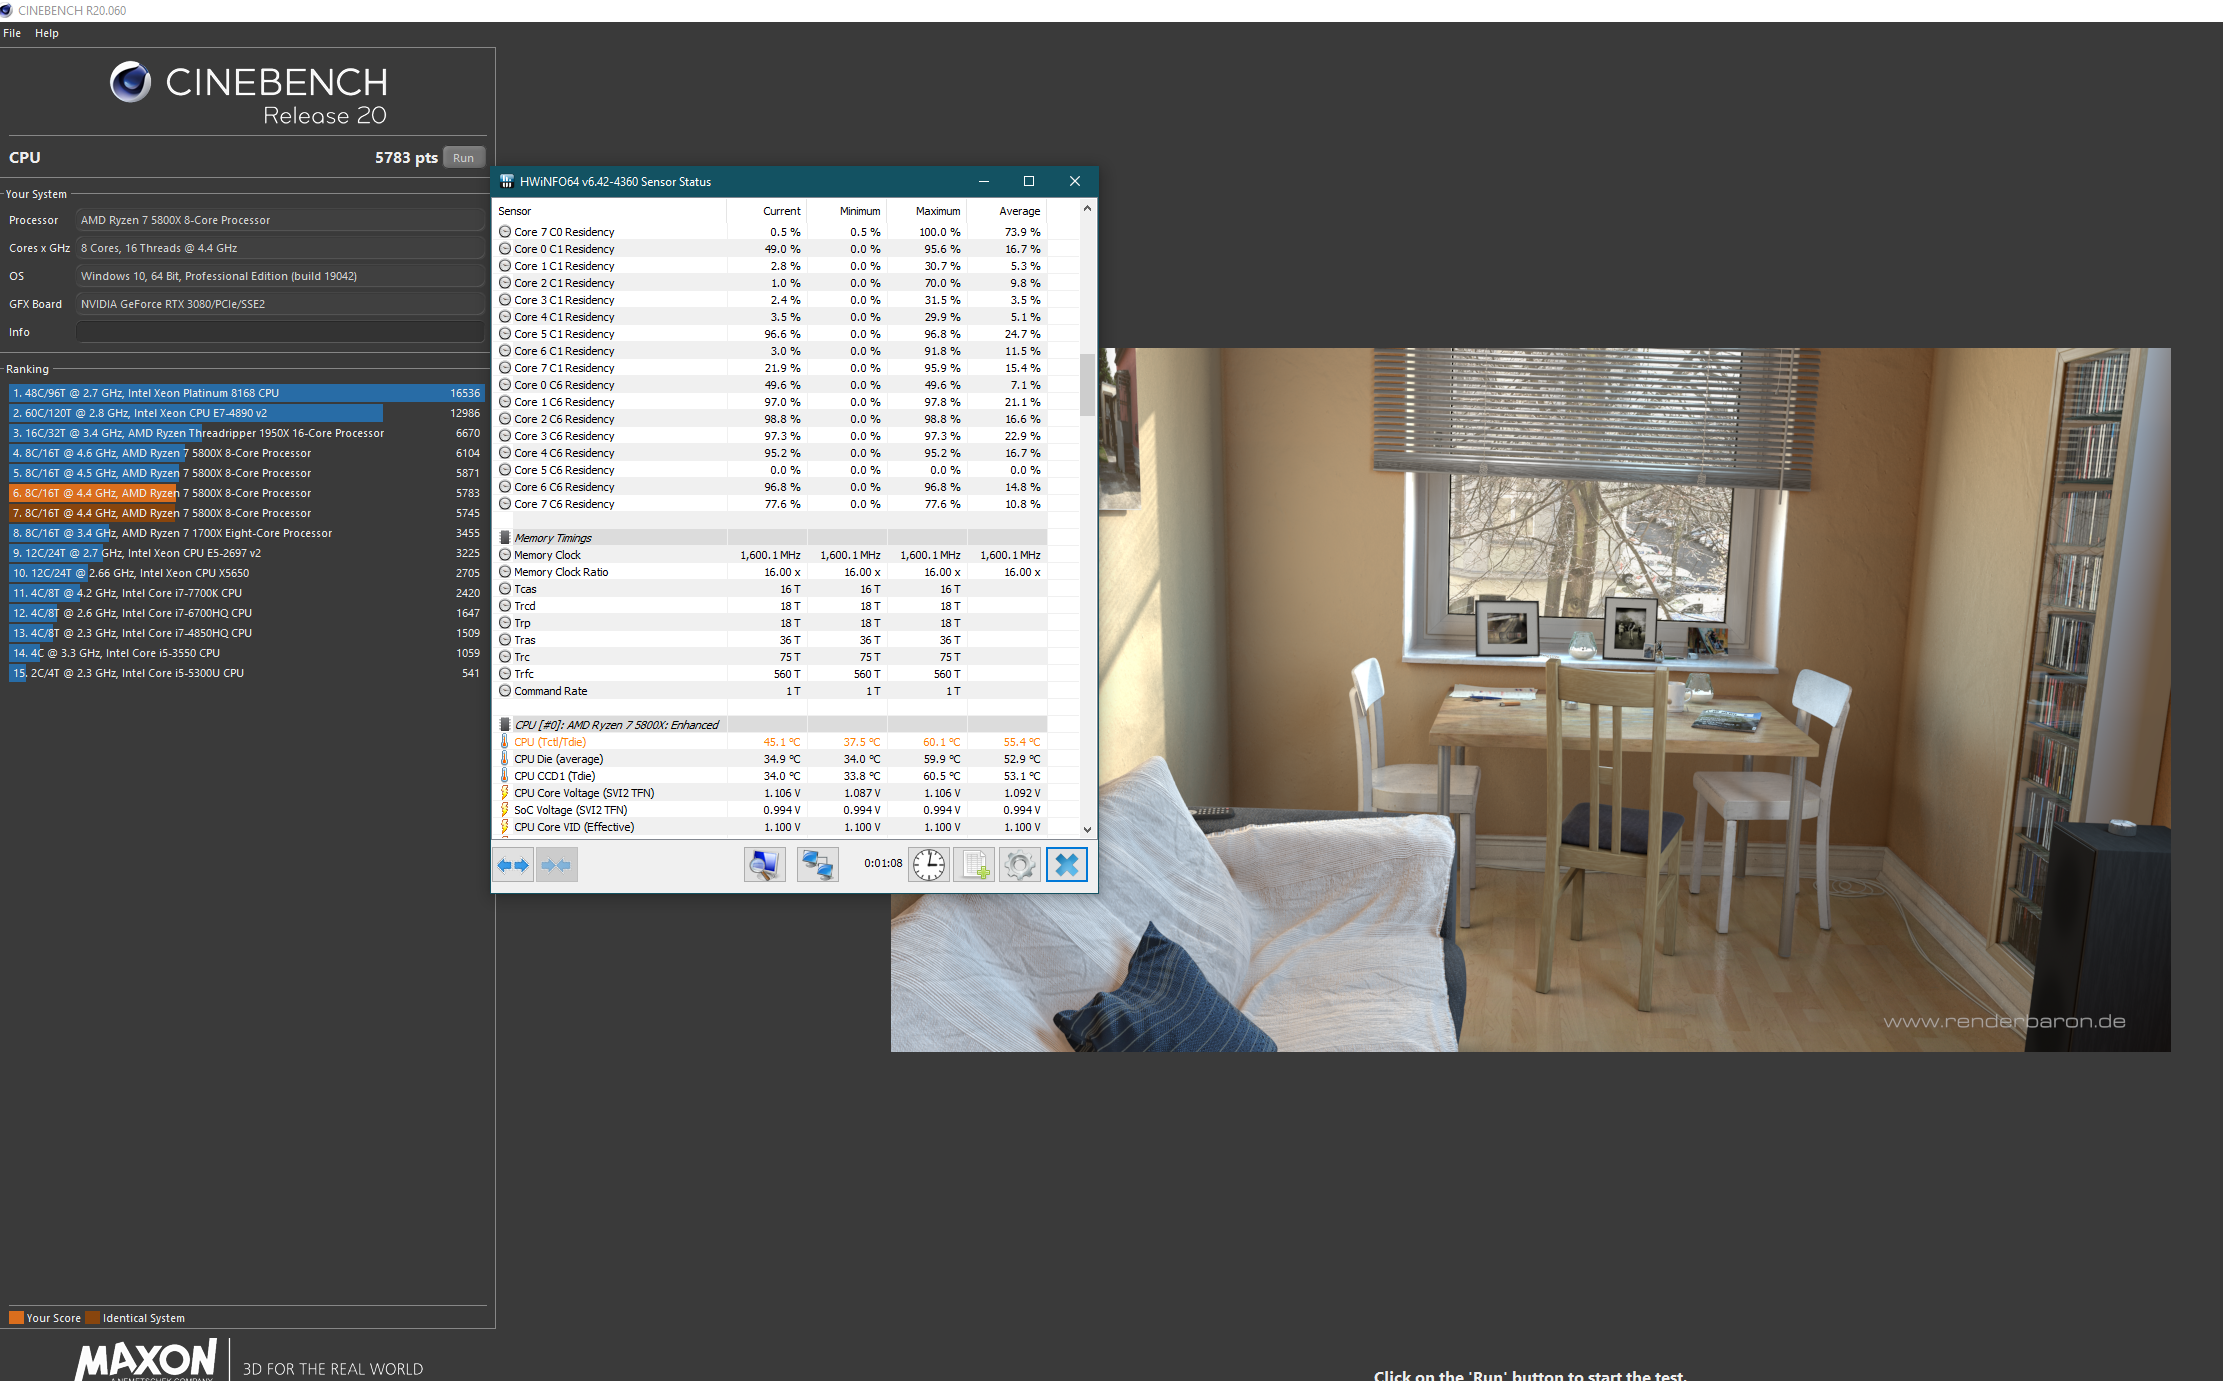The image size is (2223, 1381).
Task: Click the Minimum column header
Action: tap(847, 211)
